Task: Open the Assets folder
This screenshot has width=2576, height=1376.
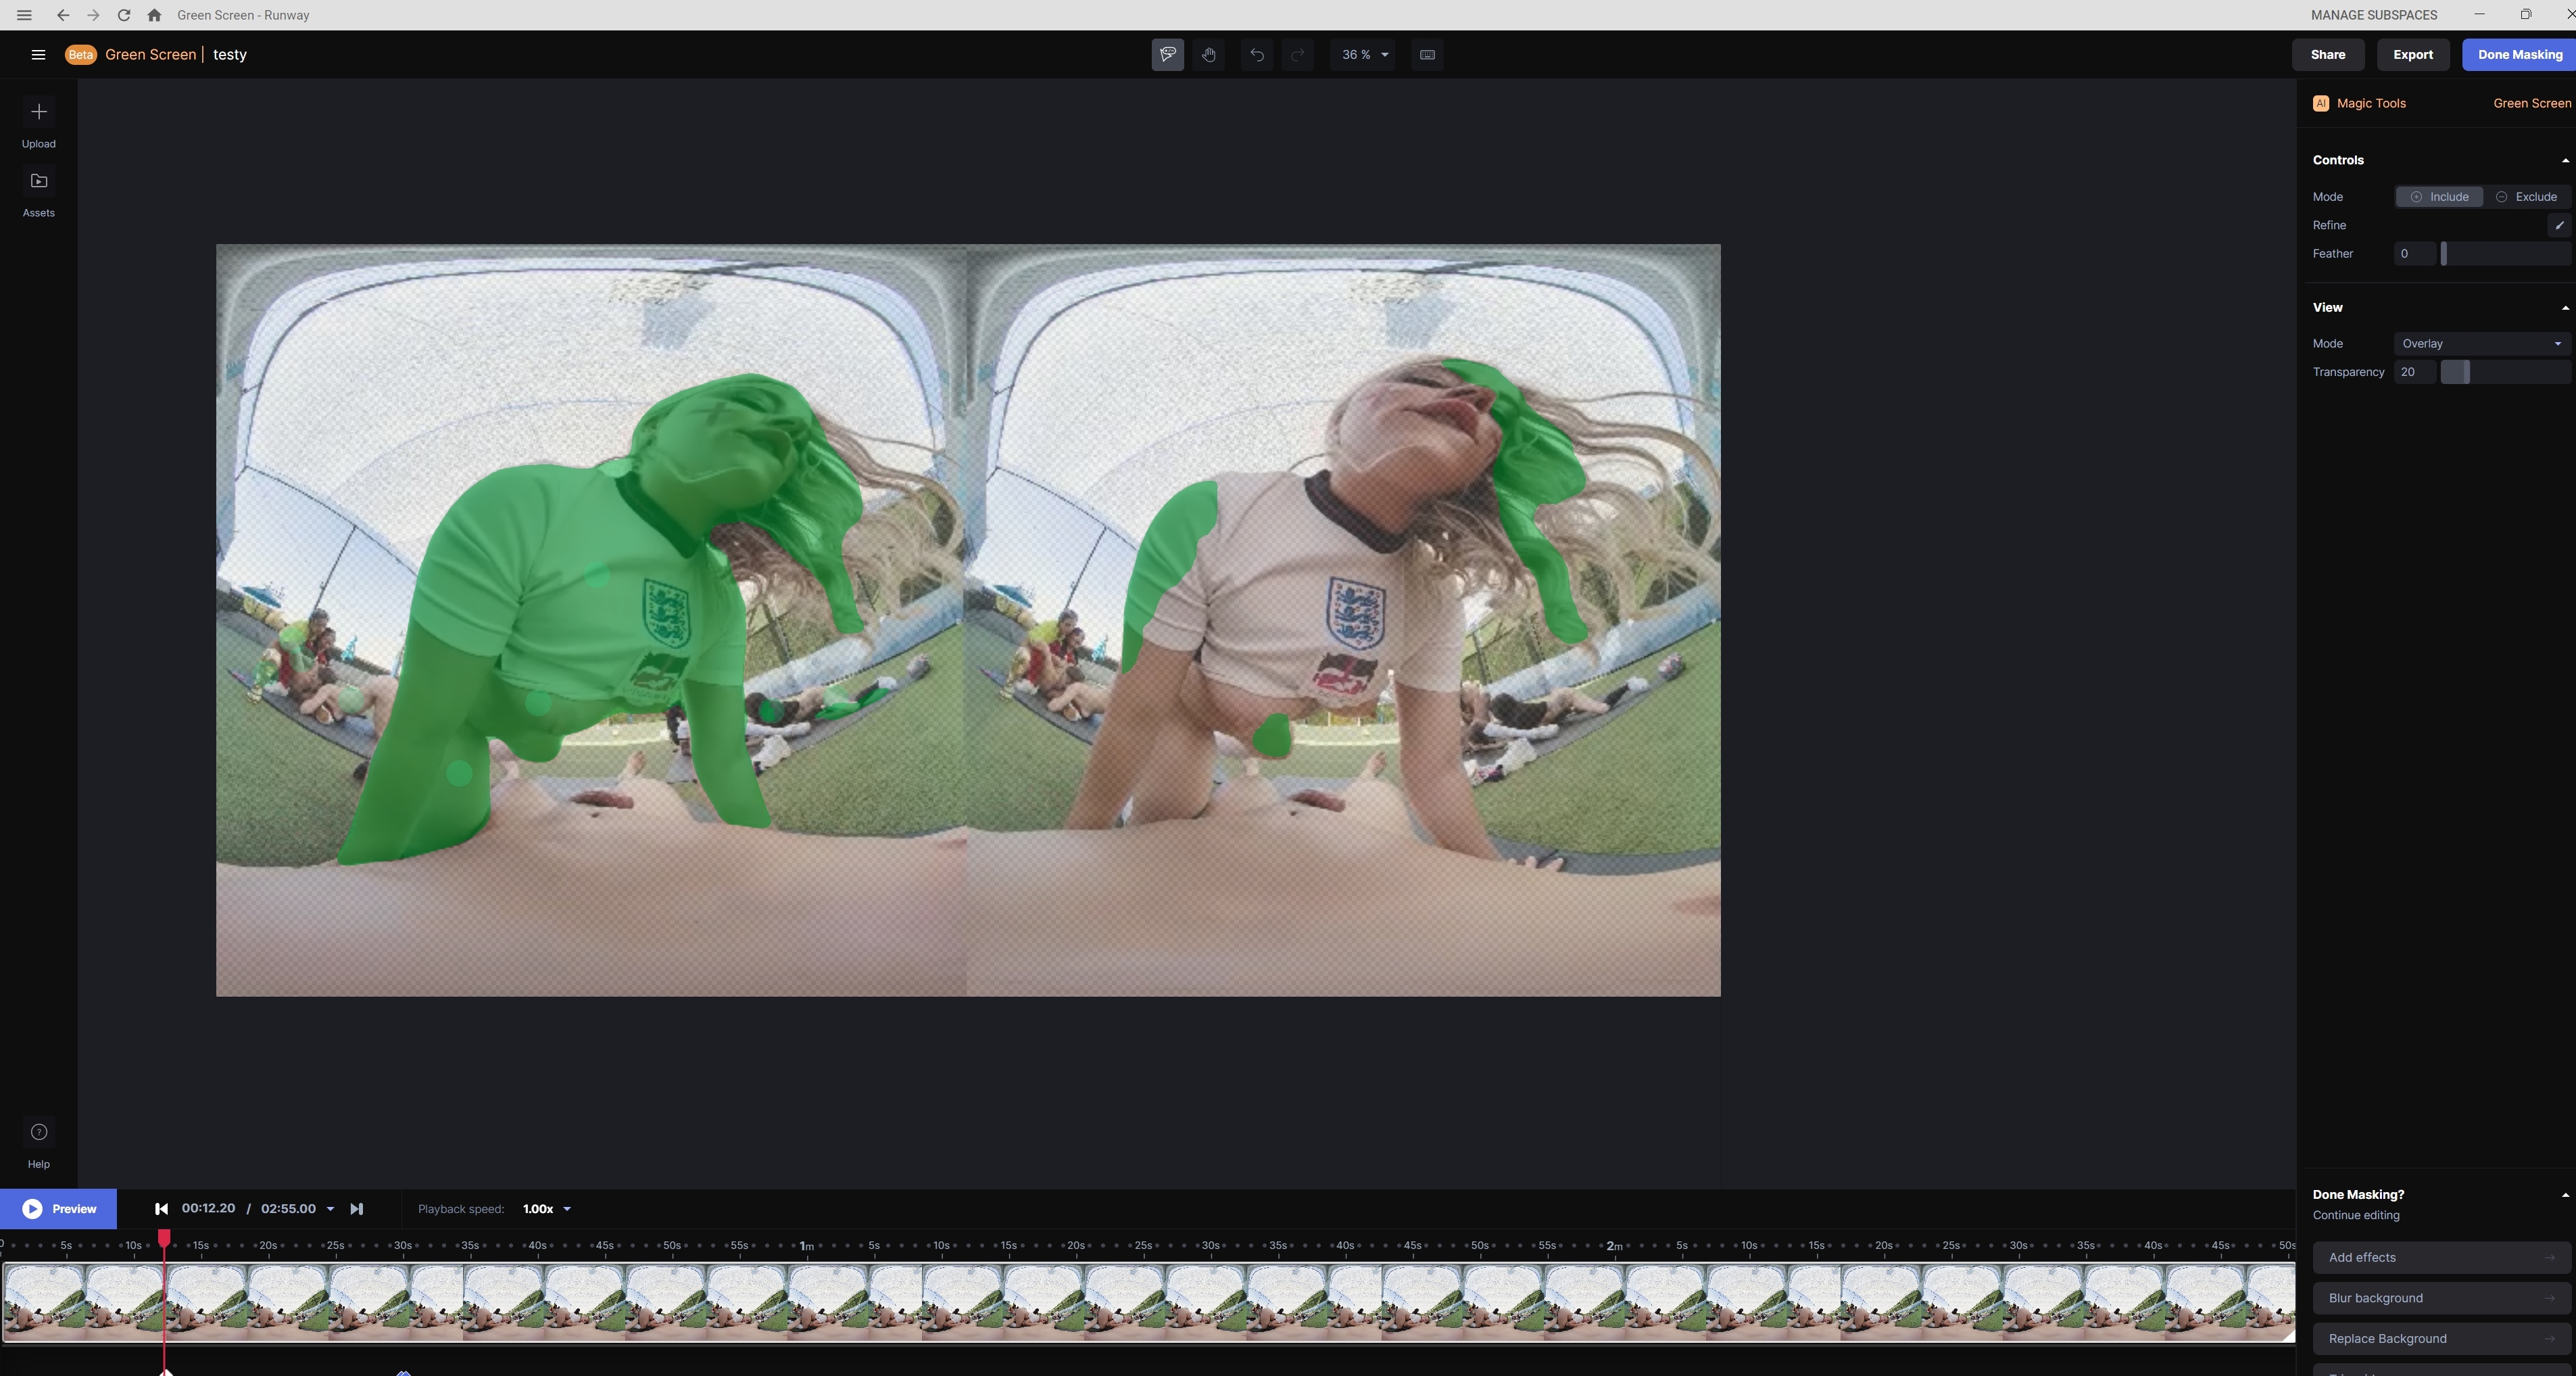Action: click(39, 181)
